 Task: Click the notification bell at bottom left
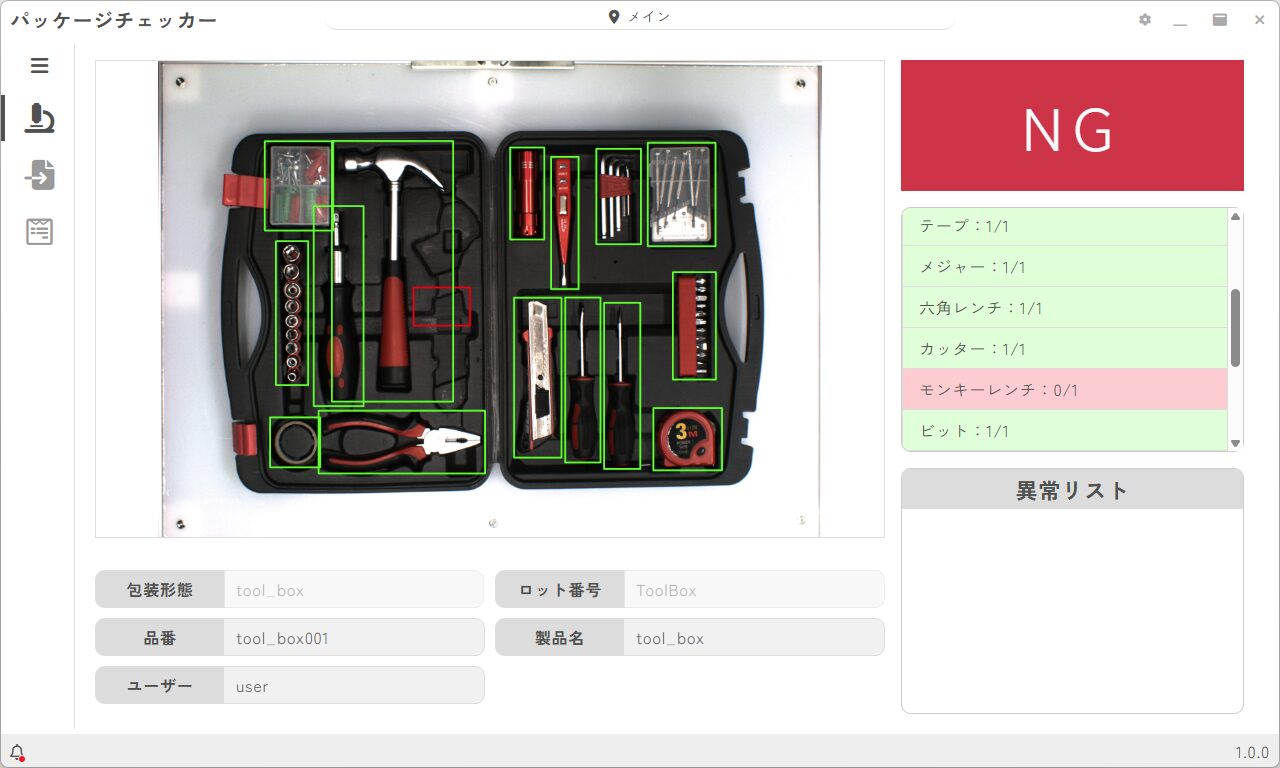click(x=16, y=751)
